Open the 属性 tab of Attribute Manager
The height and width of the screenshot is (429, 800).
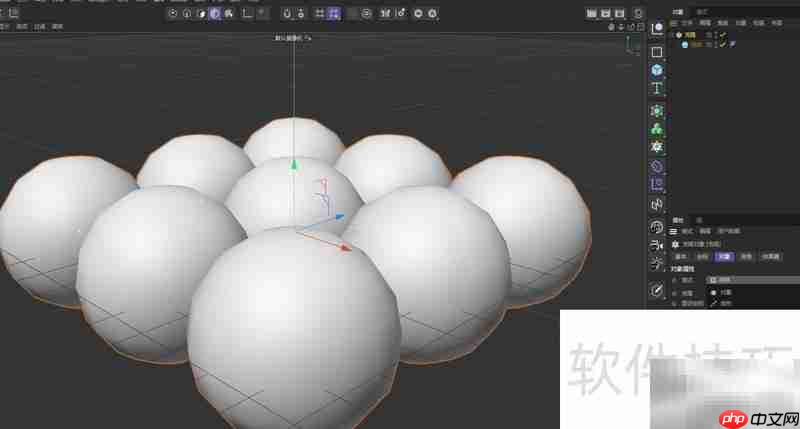(678, 220)
